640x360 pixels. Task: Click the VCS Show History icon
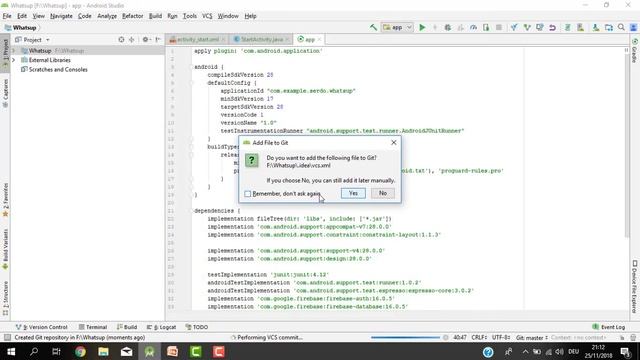click(540, 27)
